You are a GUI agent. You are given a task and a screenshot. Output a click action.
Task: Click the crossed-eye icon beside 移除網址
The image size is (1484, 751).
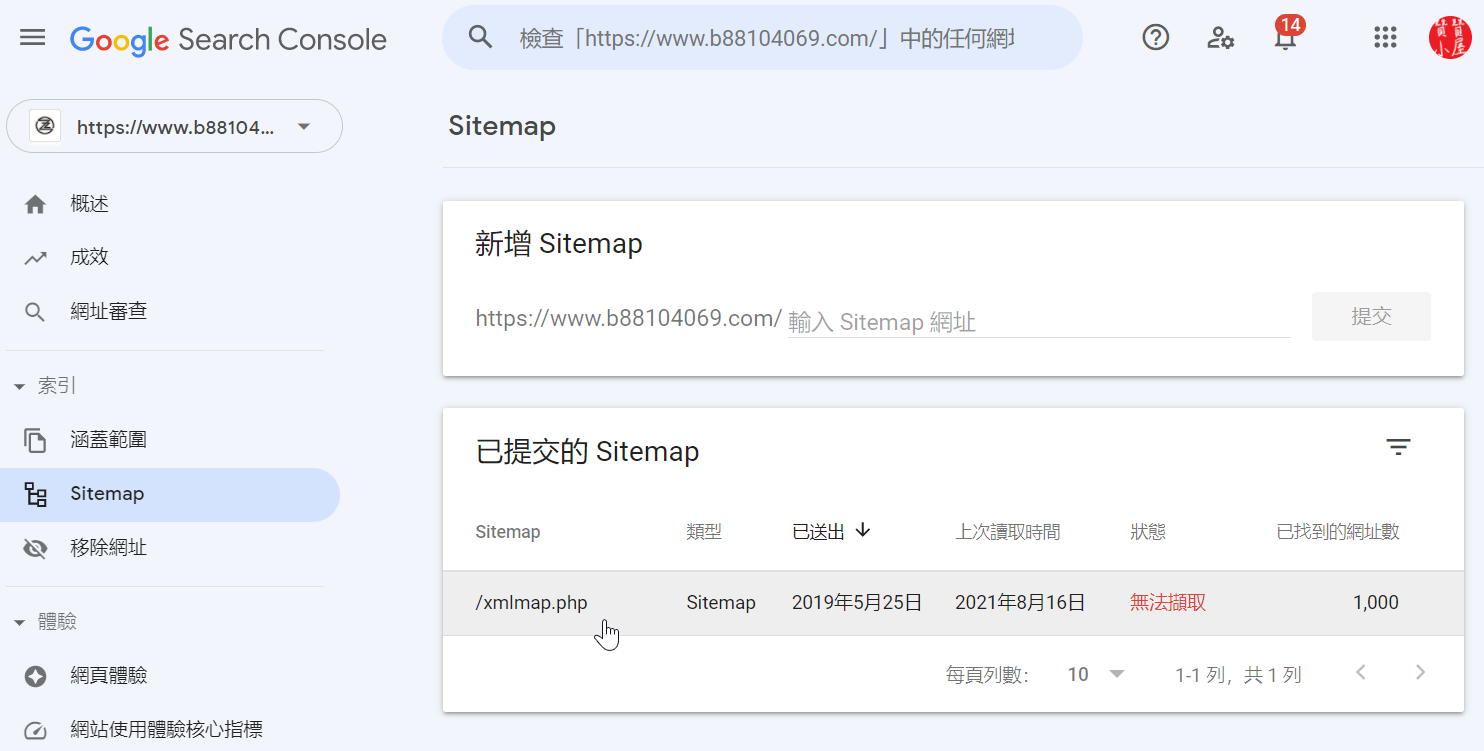click(x=35, y=548)
